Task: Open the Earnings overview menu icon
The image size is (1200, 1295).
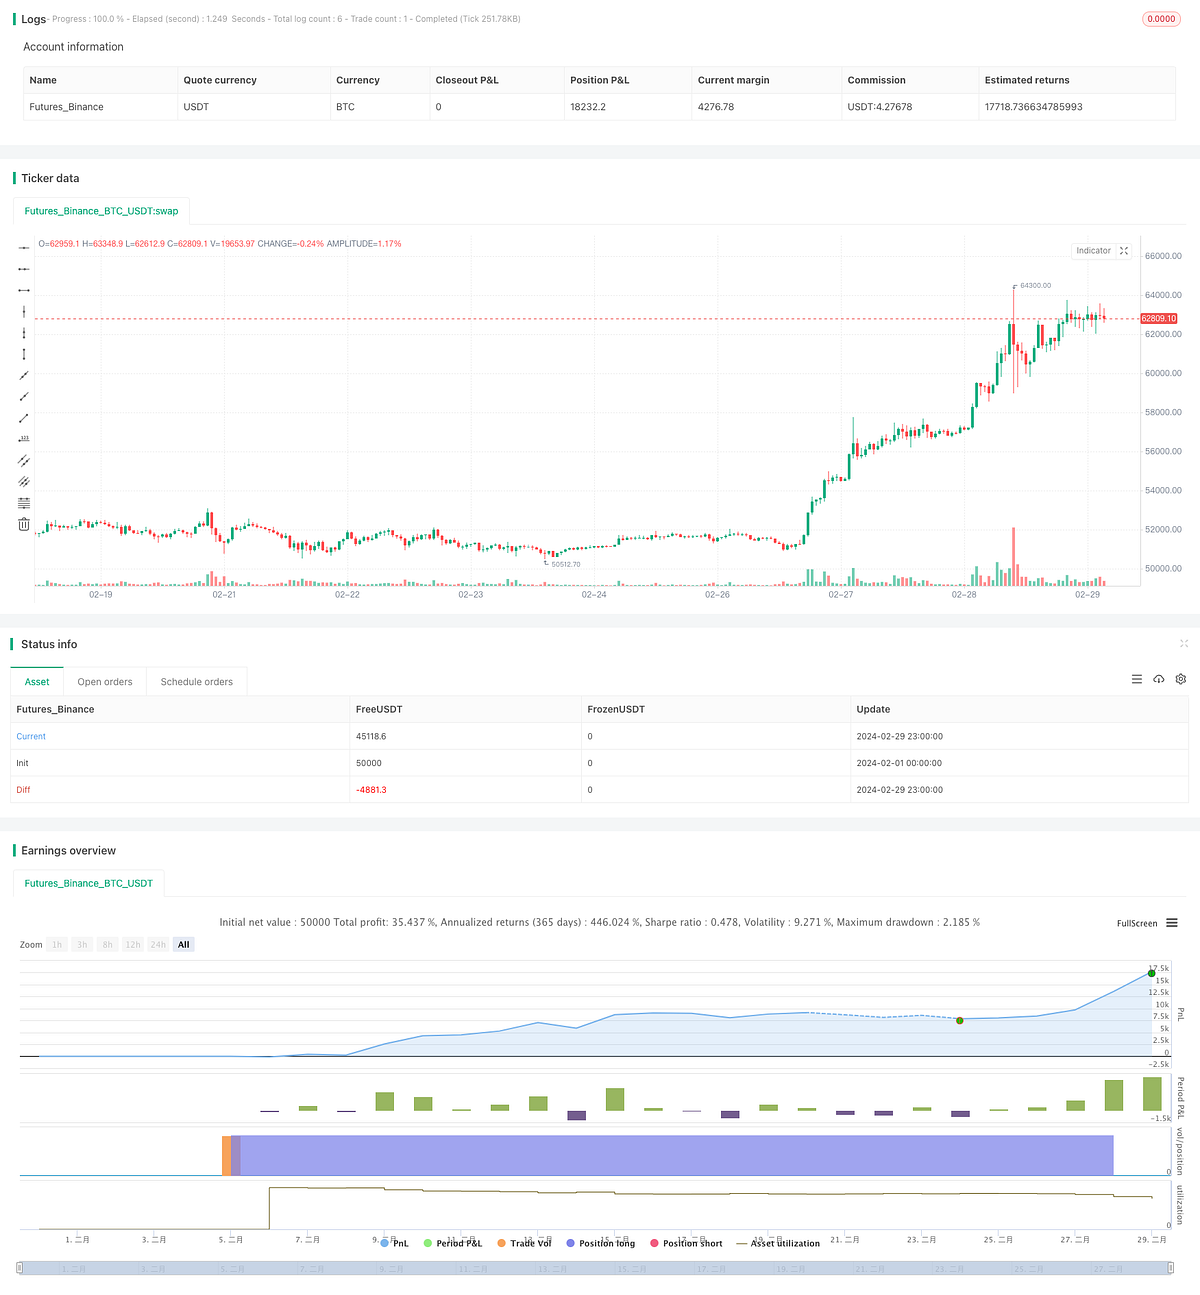Action: click(1172, 923)
